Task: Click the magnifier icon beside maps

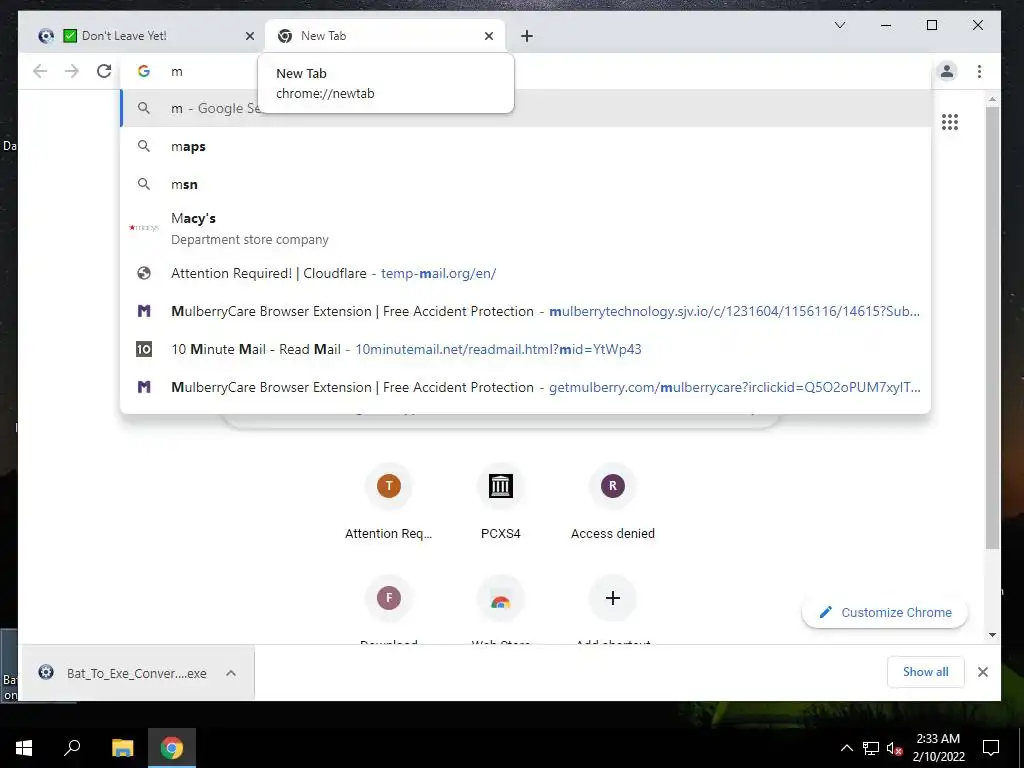Action: (144, 146)
